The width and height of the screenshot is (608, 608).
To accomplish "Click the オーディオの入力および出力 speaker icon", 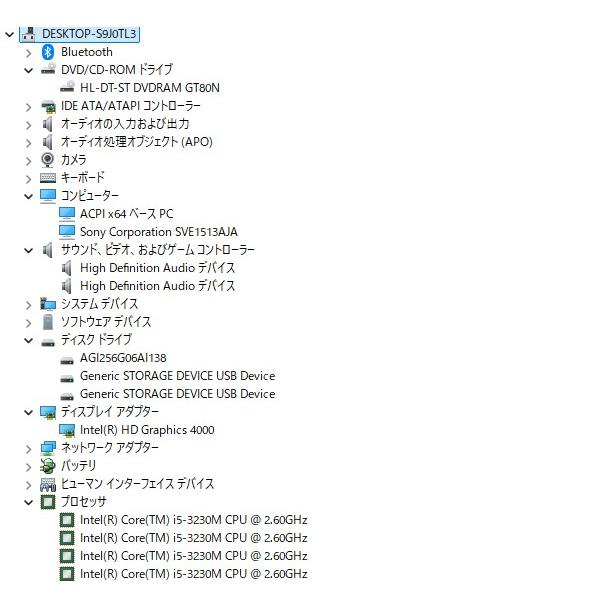I will pyautogui.click(x=47, y=124).
